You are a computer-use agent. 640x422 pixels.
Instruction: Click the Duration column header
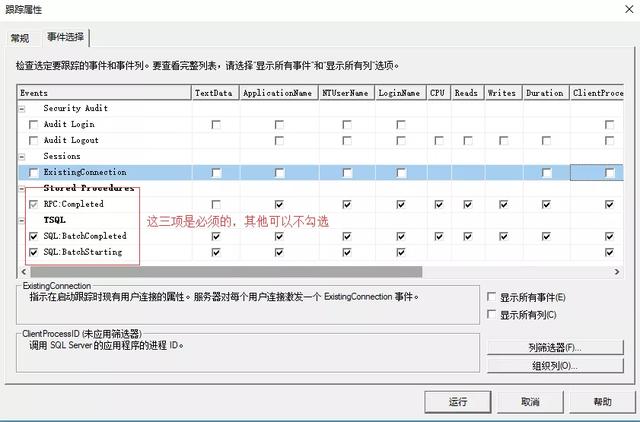click(546, 93)
